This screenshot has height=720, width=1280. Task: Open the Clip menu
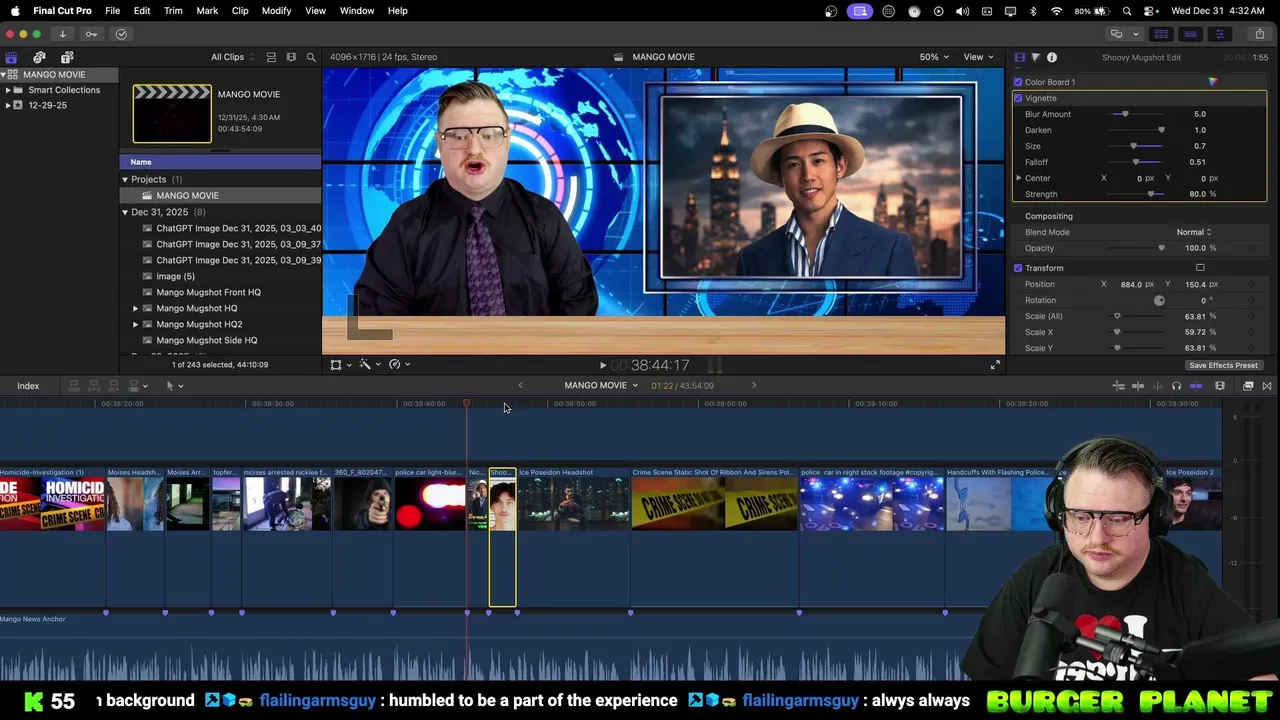(240, 11)
